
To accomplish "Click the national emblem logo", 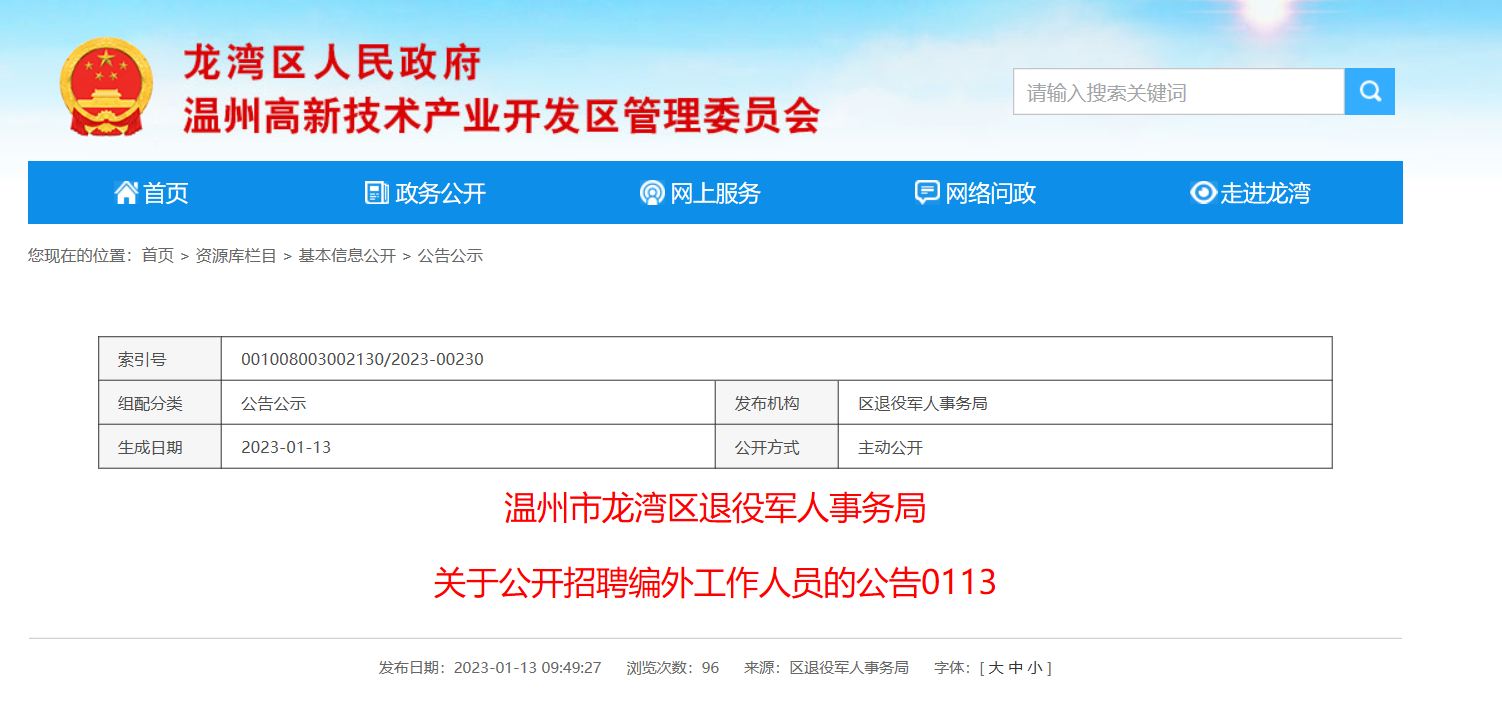I will [x=106, y=87].
